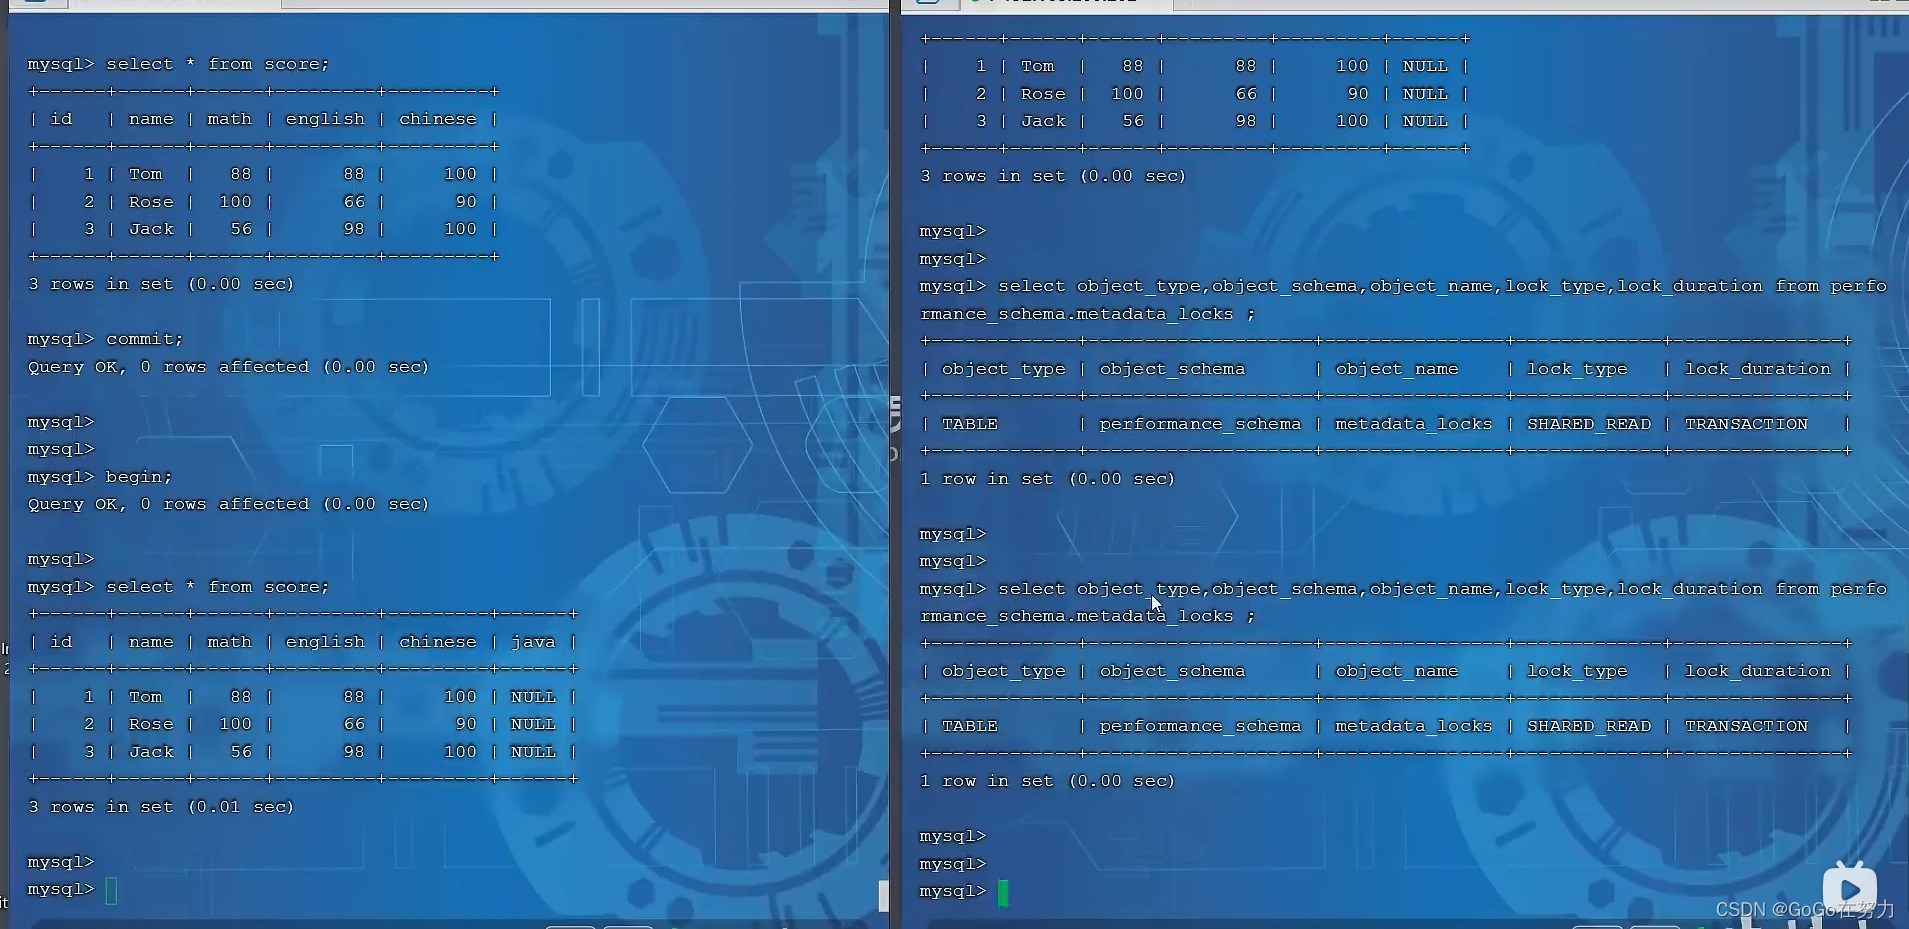Click Jack's math value 56 in right terminal

[1133, 121]
